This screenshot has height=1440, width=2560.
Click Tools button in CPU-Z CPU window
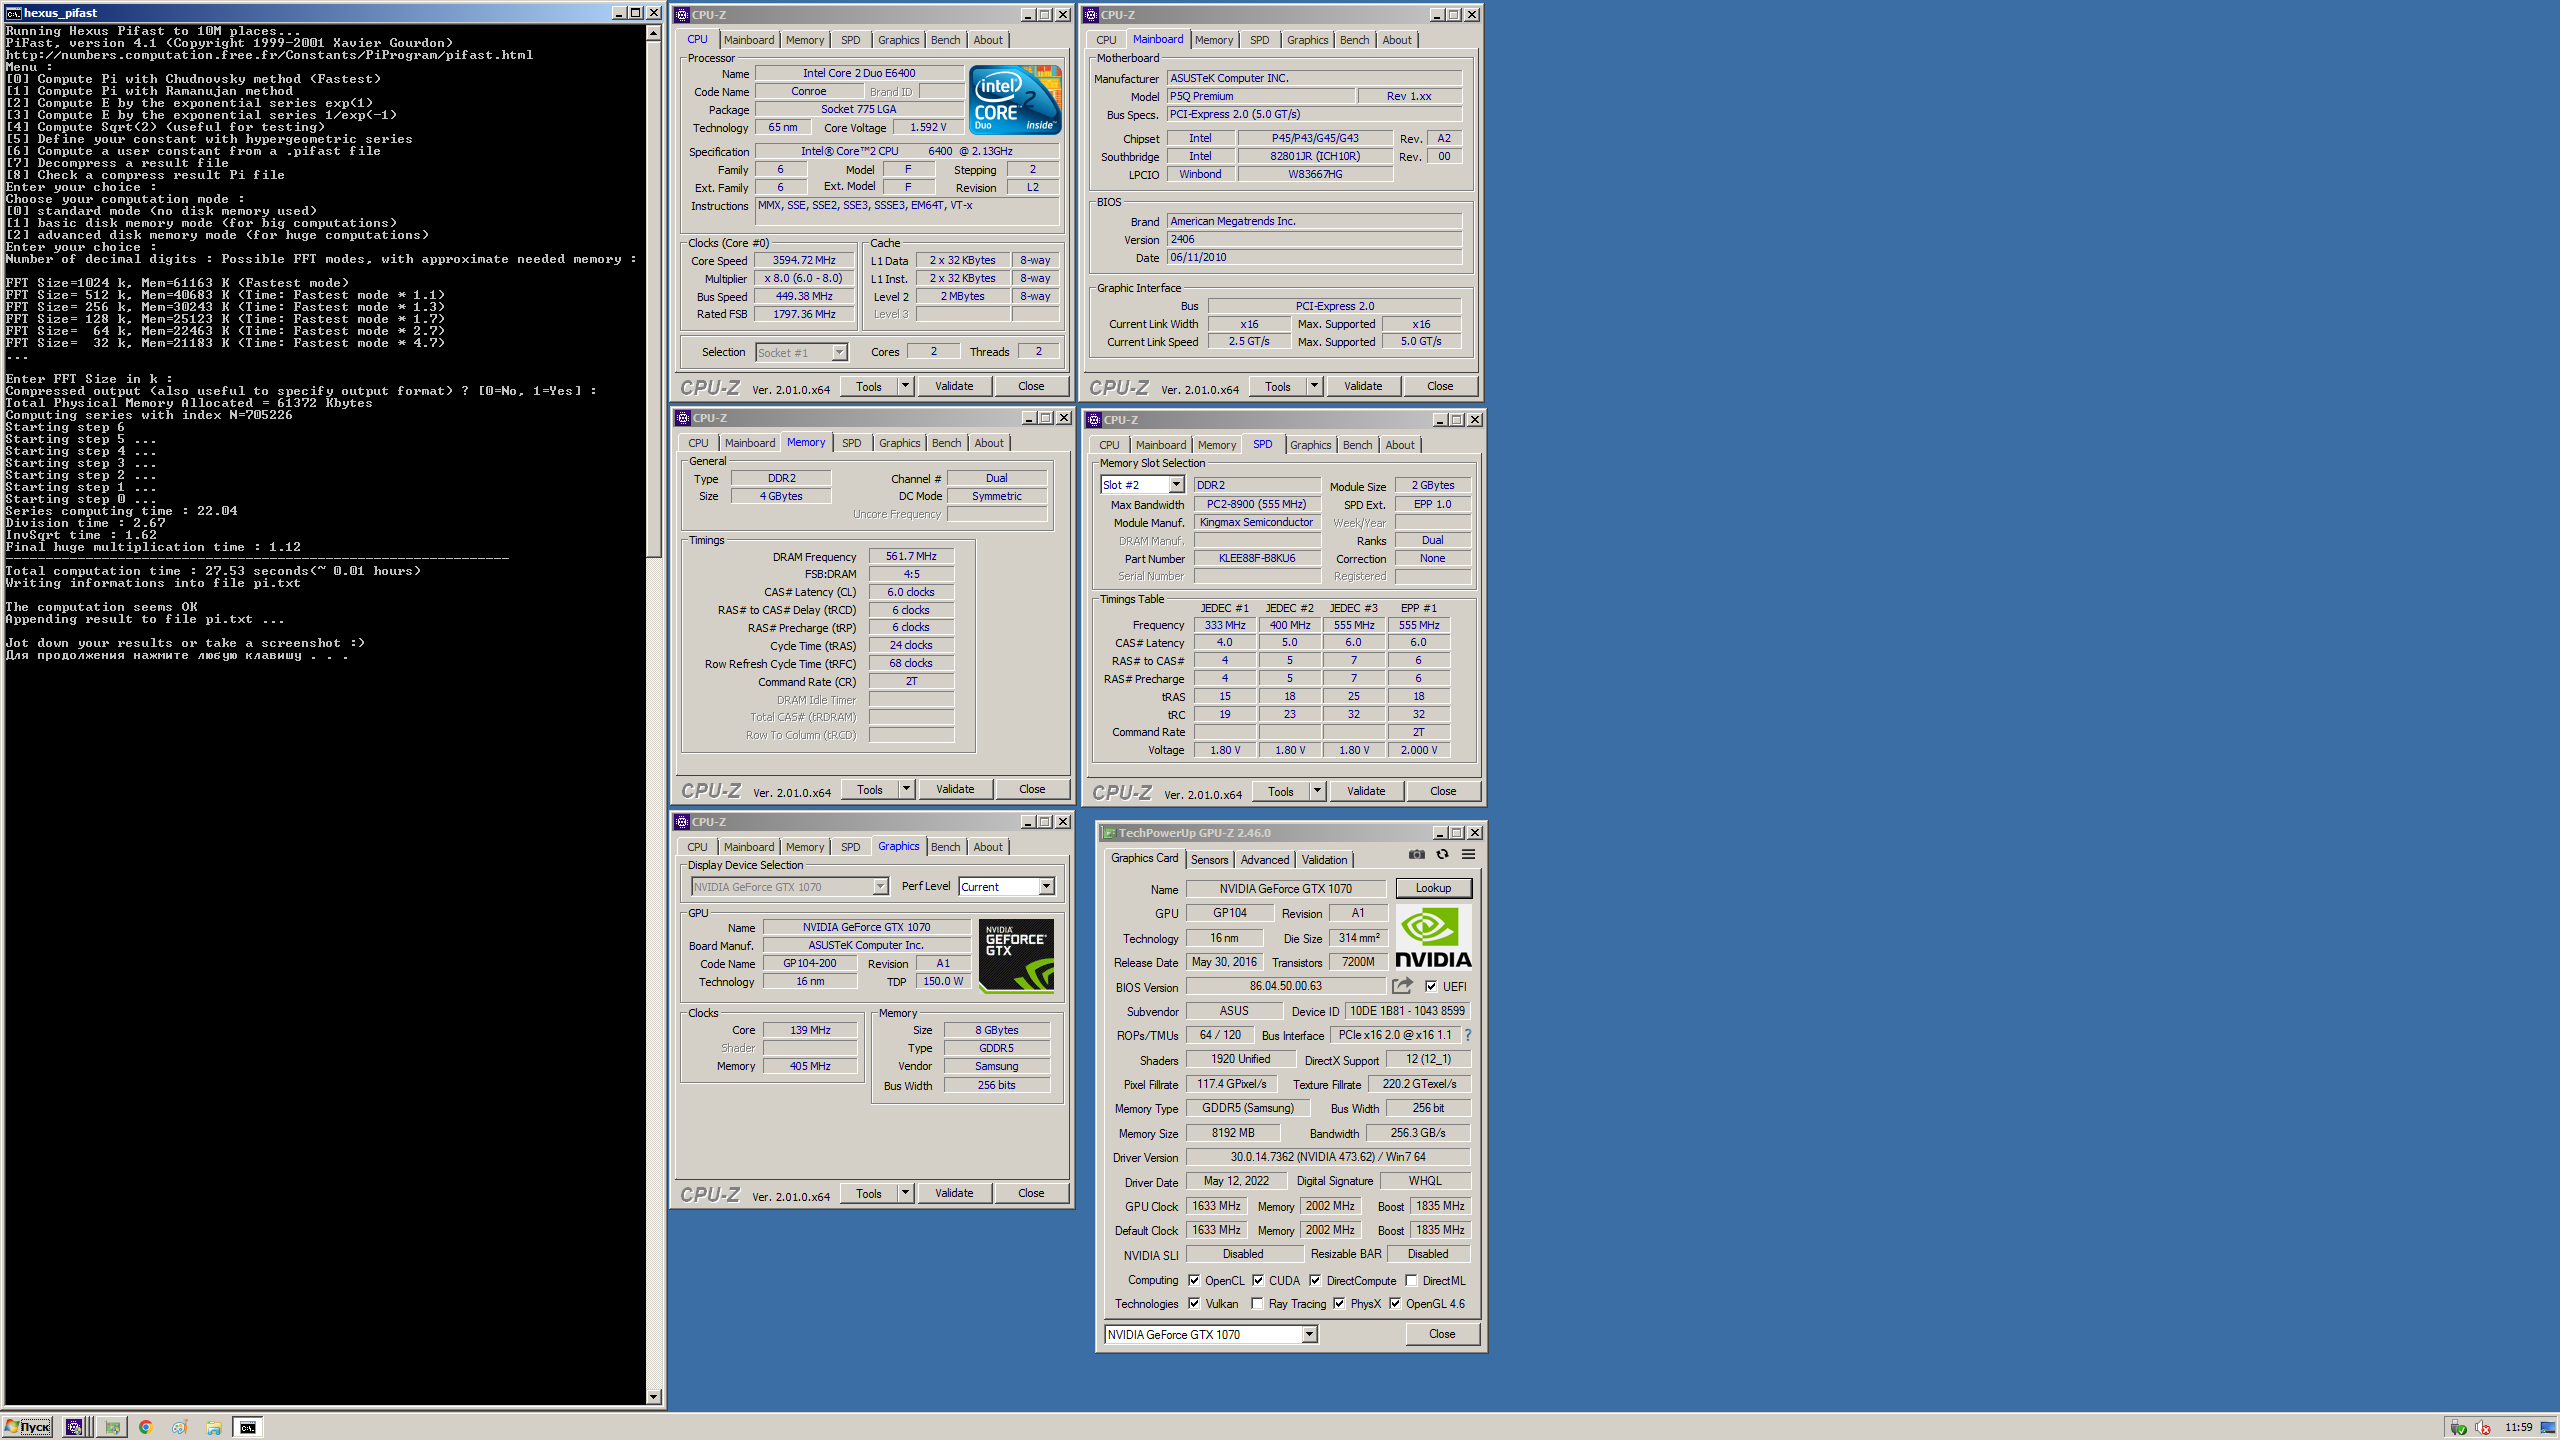(x=869, y=386)
